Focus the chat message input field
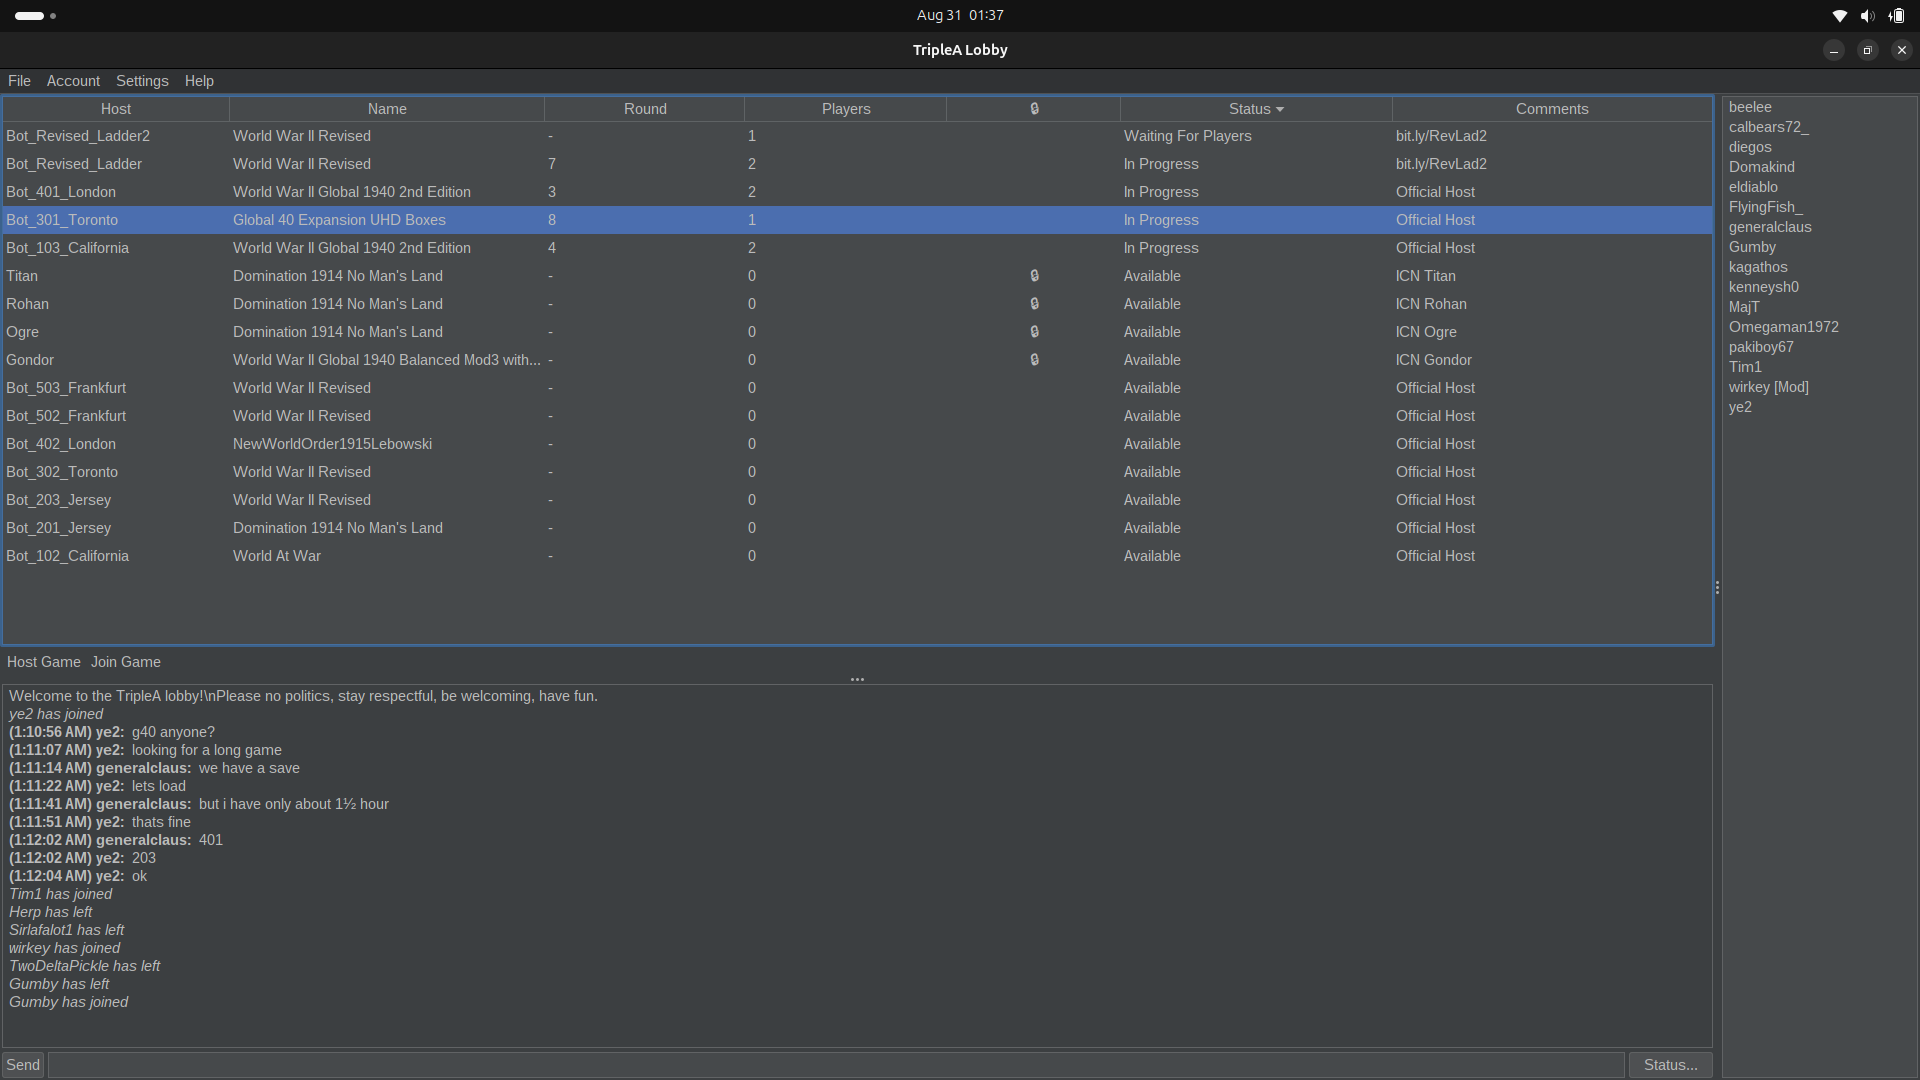The width and height of the screenshot is (1920, 1080). pyautogui.click(x=836, y=1065)
